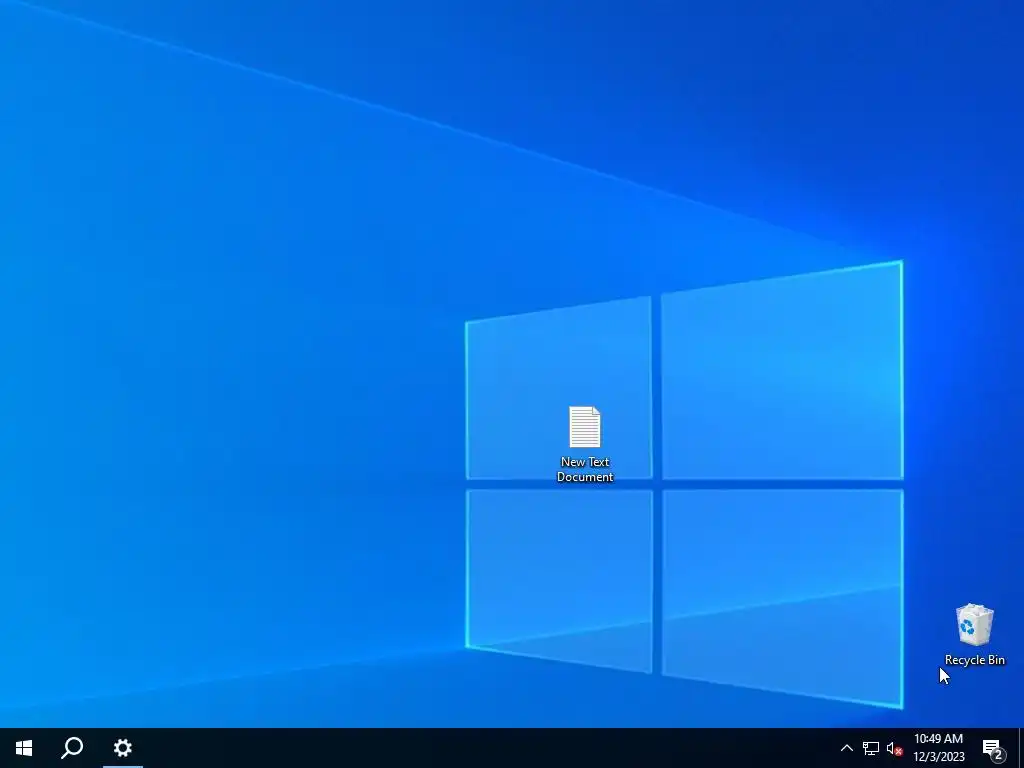
Task: Open the clock showing 10:49 AM
Action: click(x=938, y=739)
